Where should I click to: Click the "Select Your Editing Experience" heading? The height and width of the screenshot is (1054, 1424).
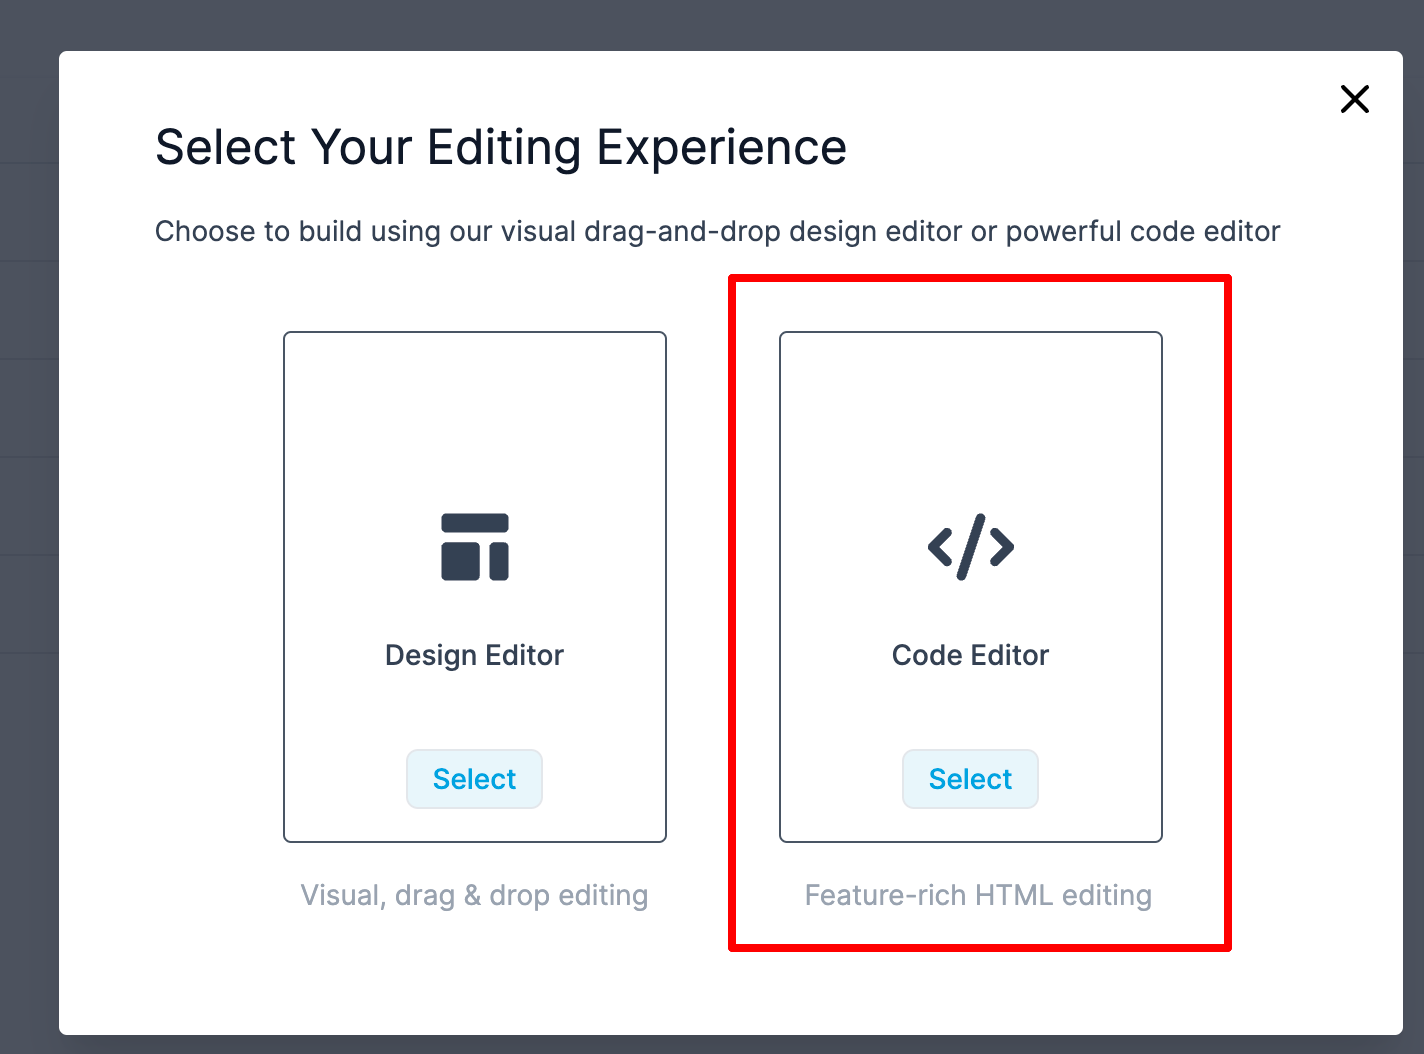(x=501, y=148)
